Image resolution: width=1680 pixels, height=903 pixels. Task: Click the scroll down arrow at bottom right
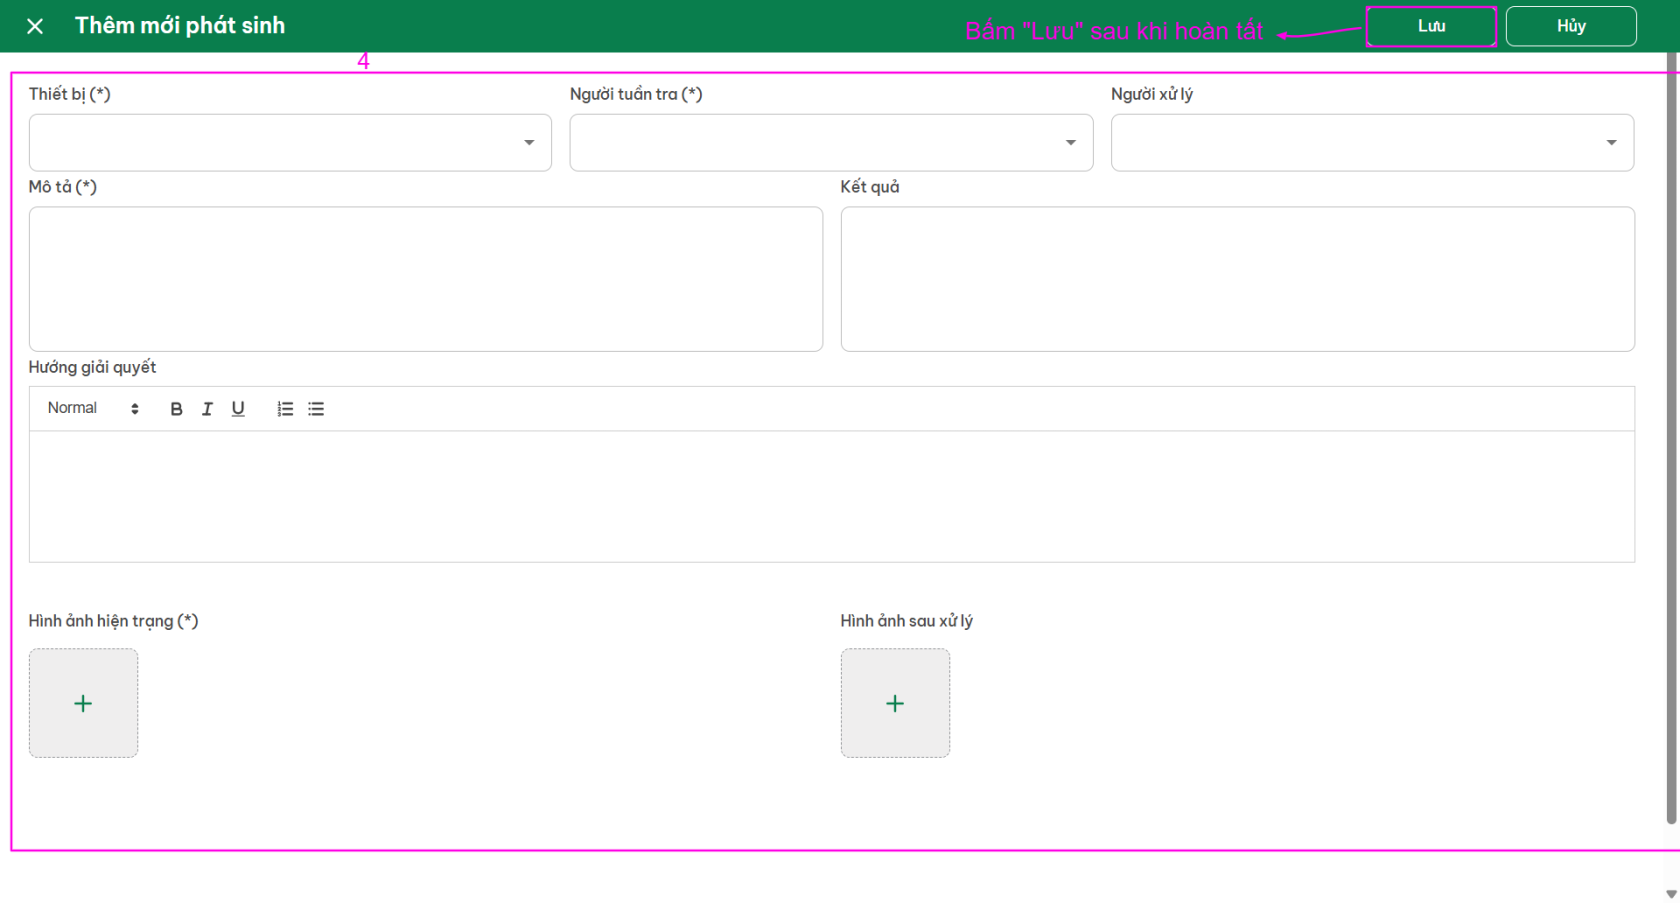tap(1671, 894)
